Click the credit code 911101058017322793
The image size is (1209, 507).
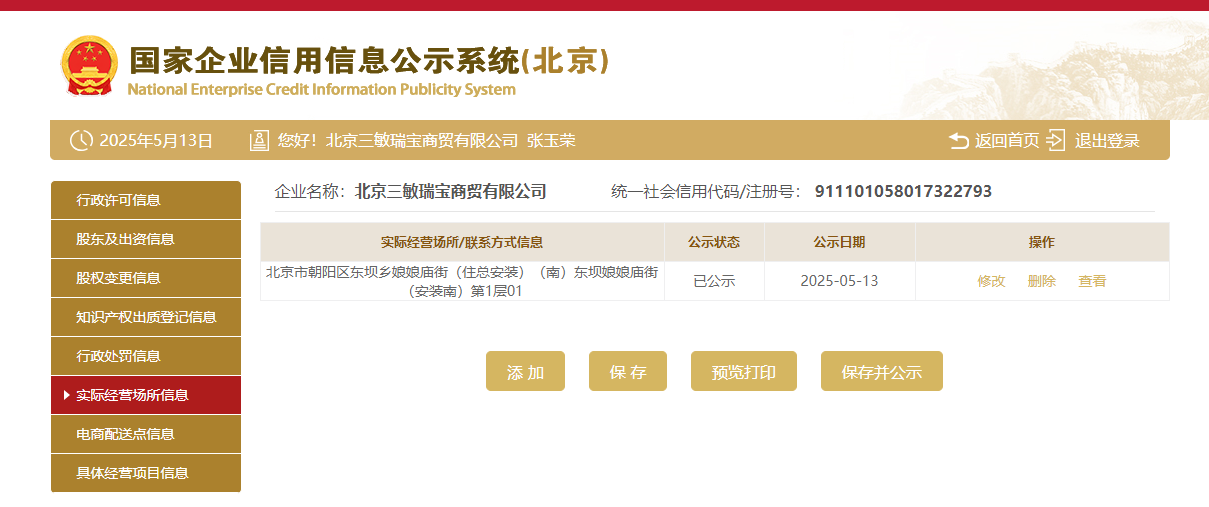(904, 192)
